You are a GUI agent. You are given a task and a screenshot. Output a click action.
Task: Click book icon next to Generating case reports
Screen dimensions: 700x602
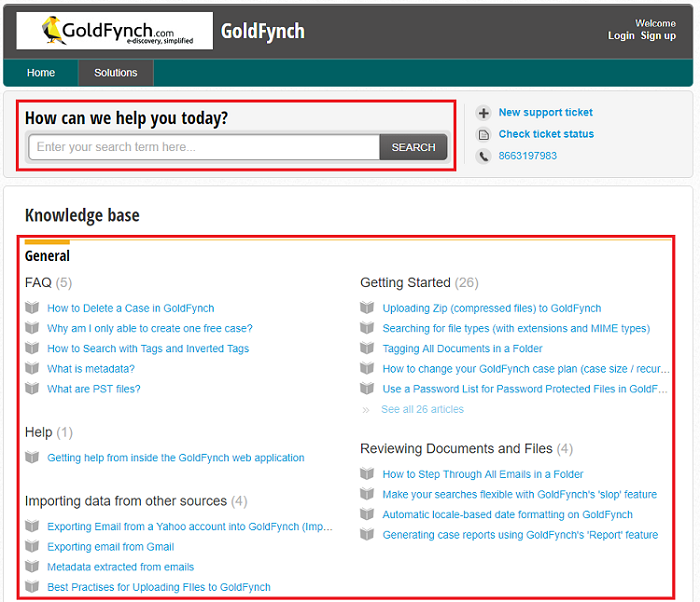(367, 534)
